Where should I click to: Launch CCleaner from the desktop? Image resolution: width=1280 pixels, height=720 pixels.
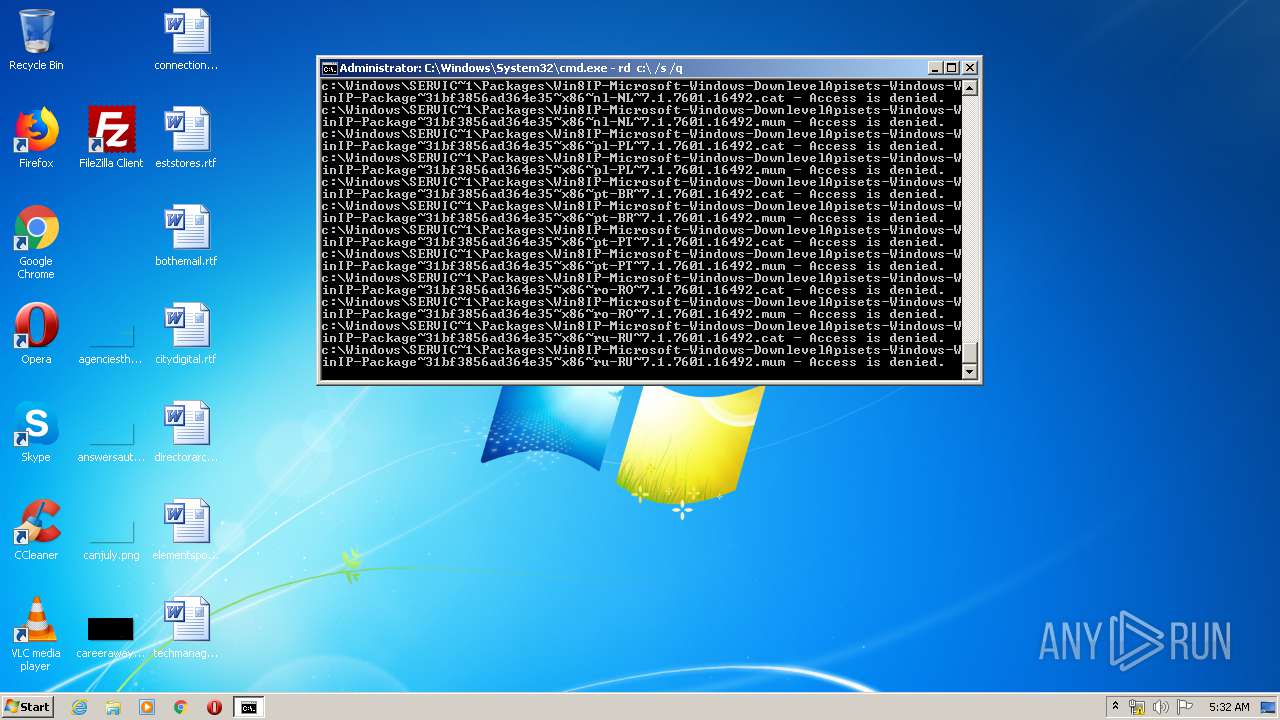click(36, 530)
